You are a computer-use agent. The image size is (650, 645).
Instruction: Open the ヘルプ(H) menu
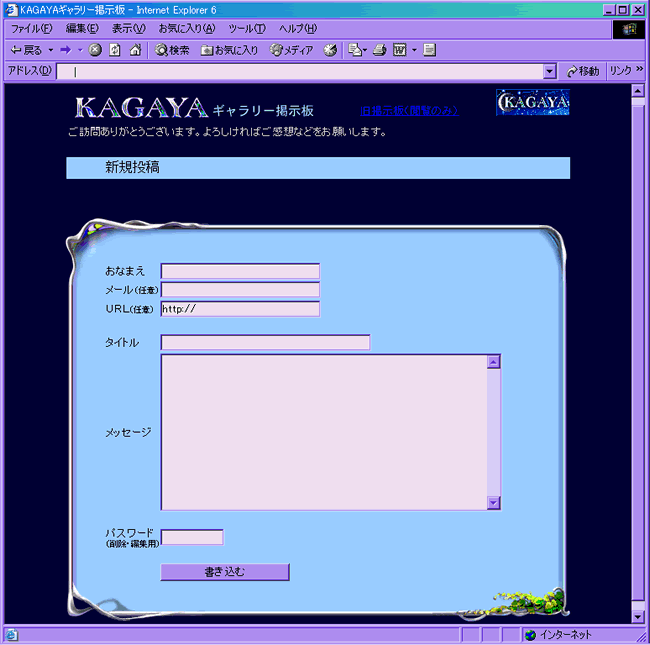[x=298, y=29]
